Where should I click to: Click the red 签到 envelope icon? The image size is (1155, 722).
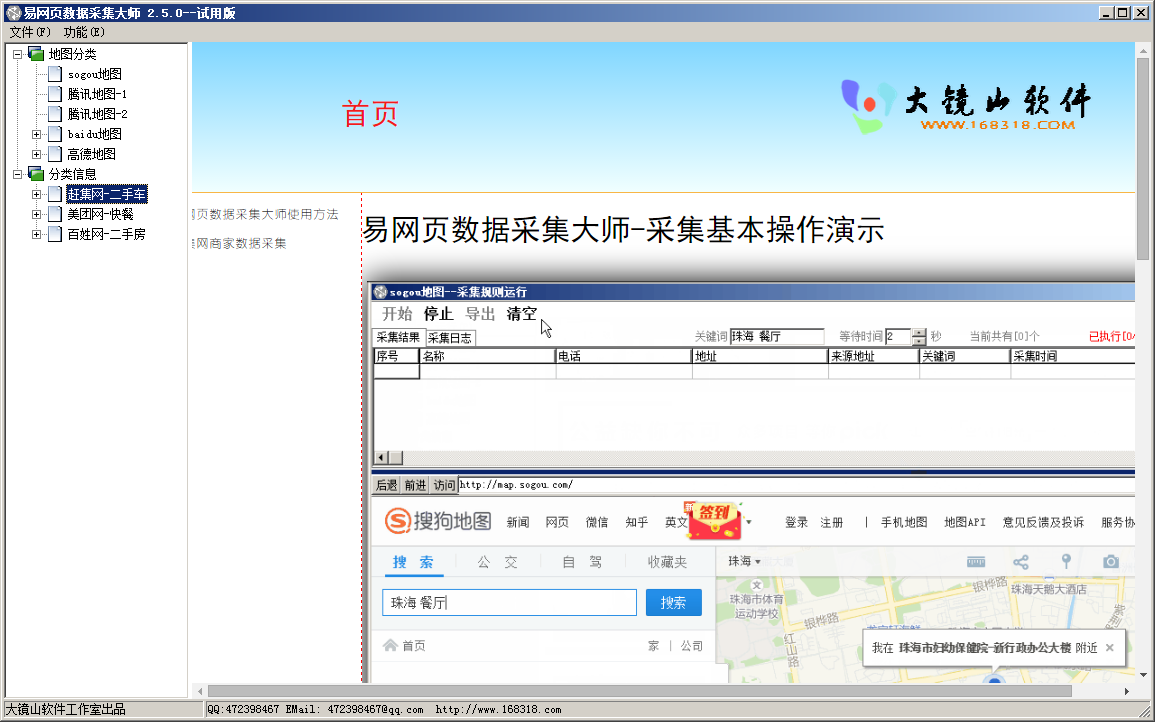[713, 519]
